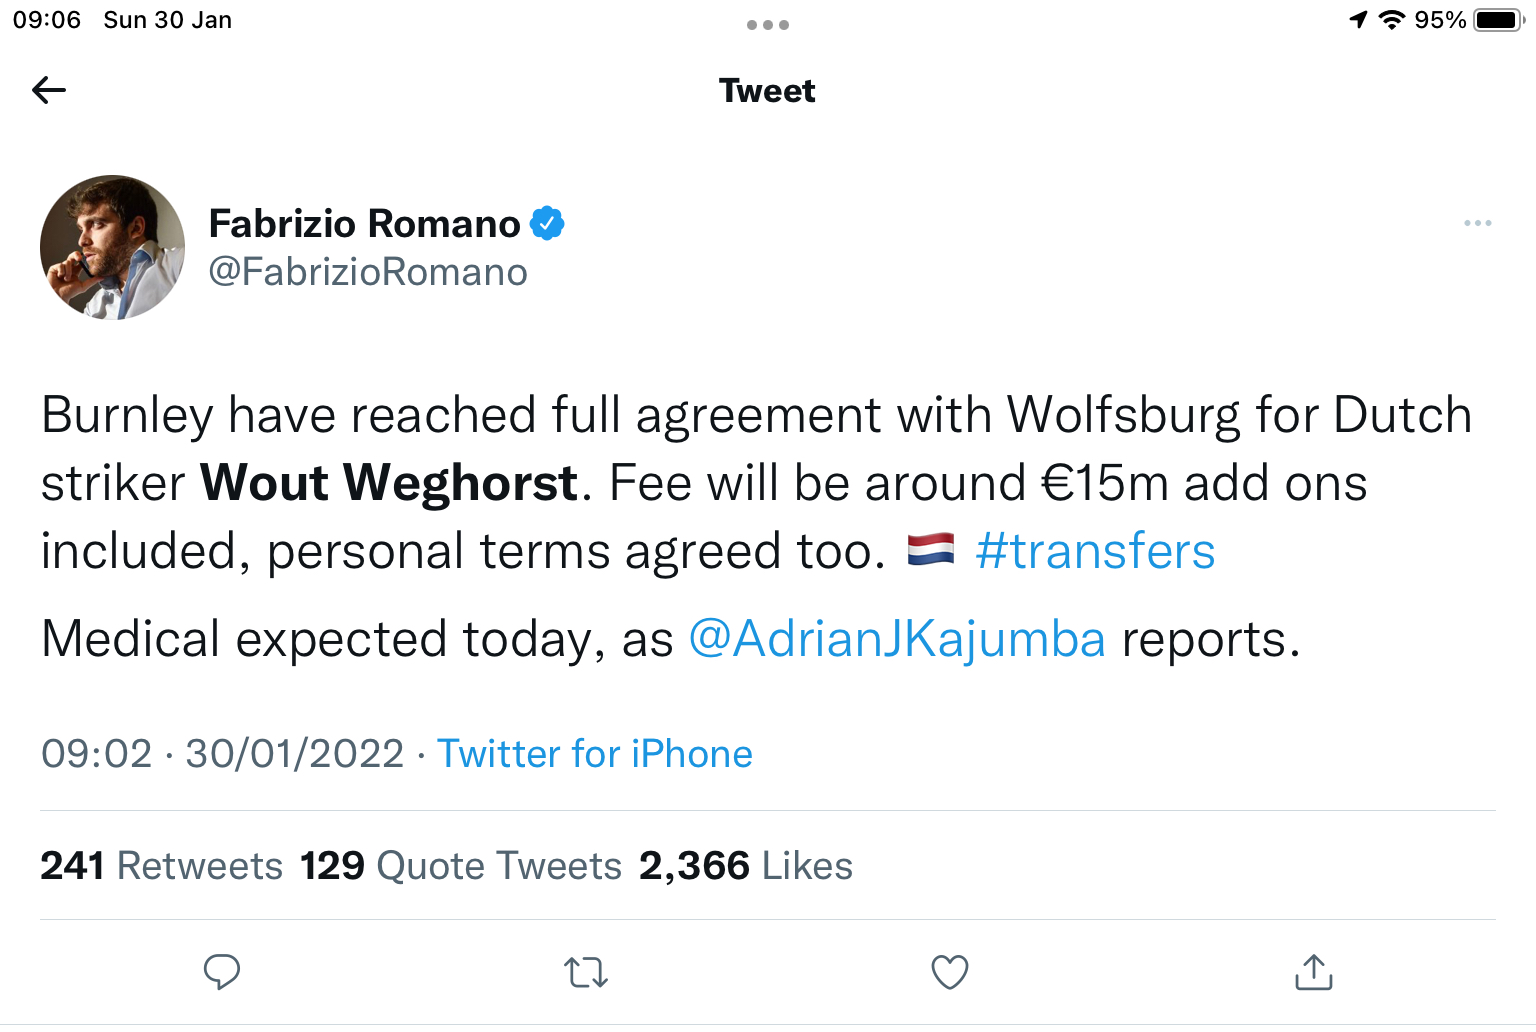Like the tweet with heart icon

coord(950,972)
